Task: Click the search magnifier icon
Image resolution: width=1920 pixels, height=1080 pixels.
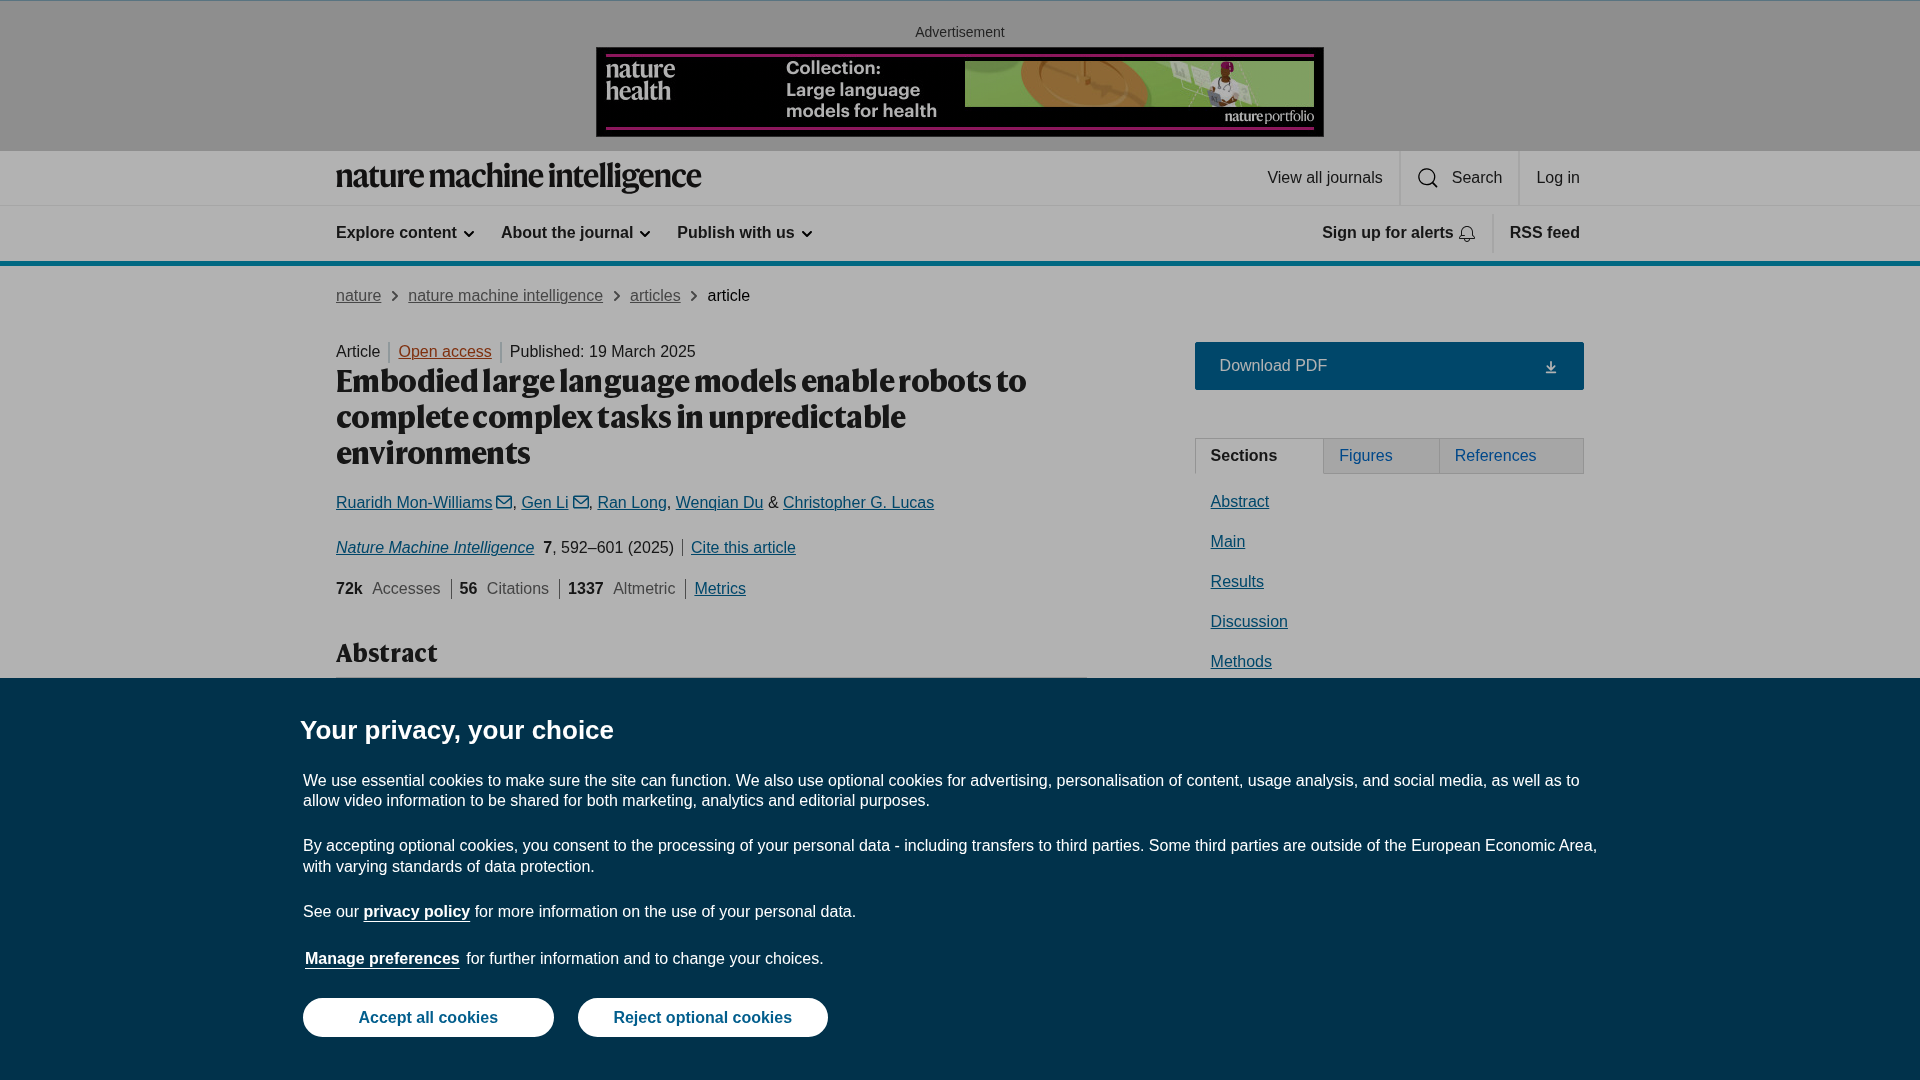Action: (x=1427, y=178)
